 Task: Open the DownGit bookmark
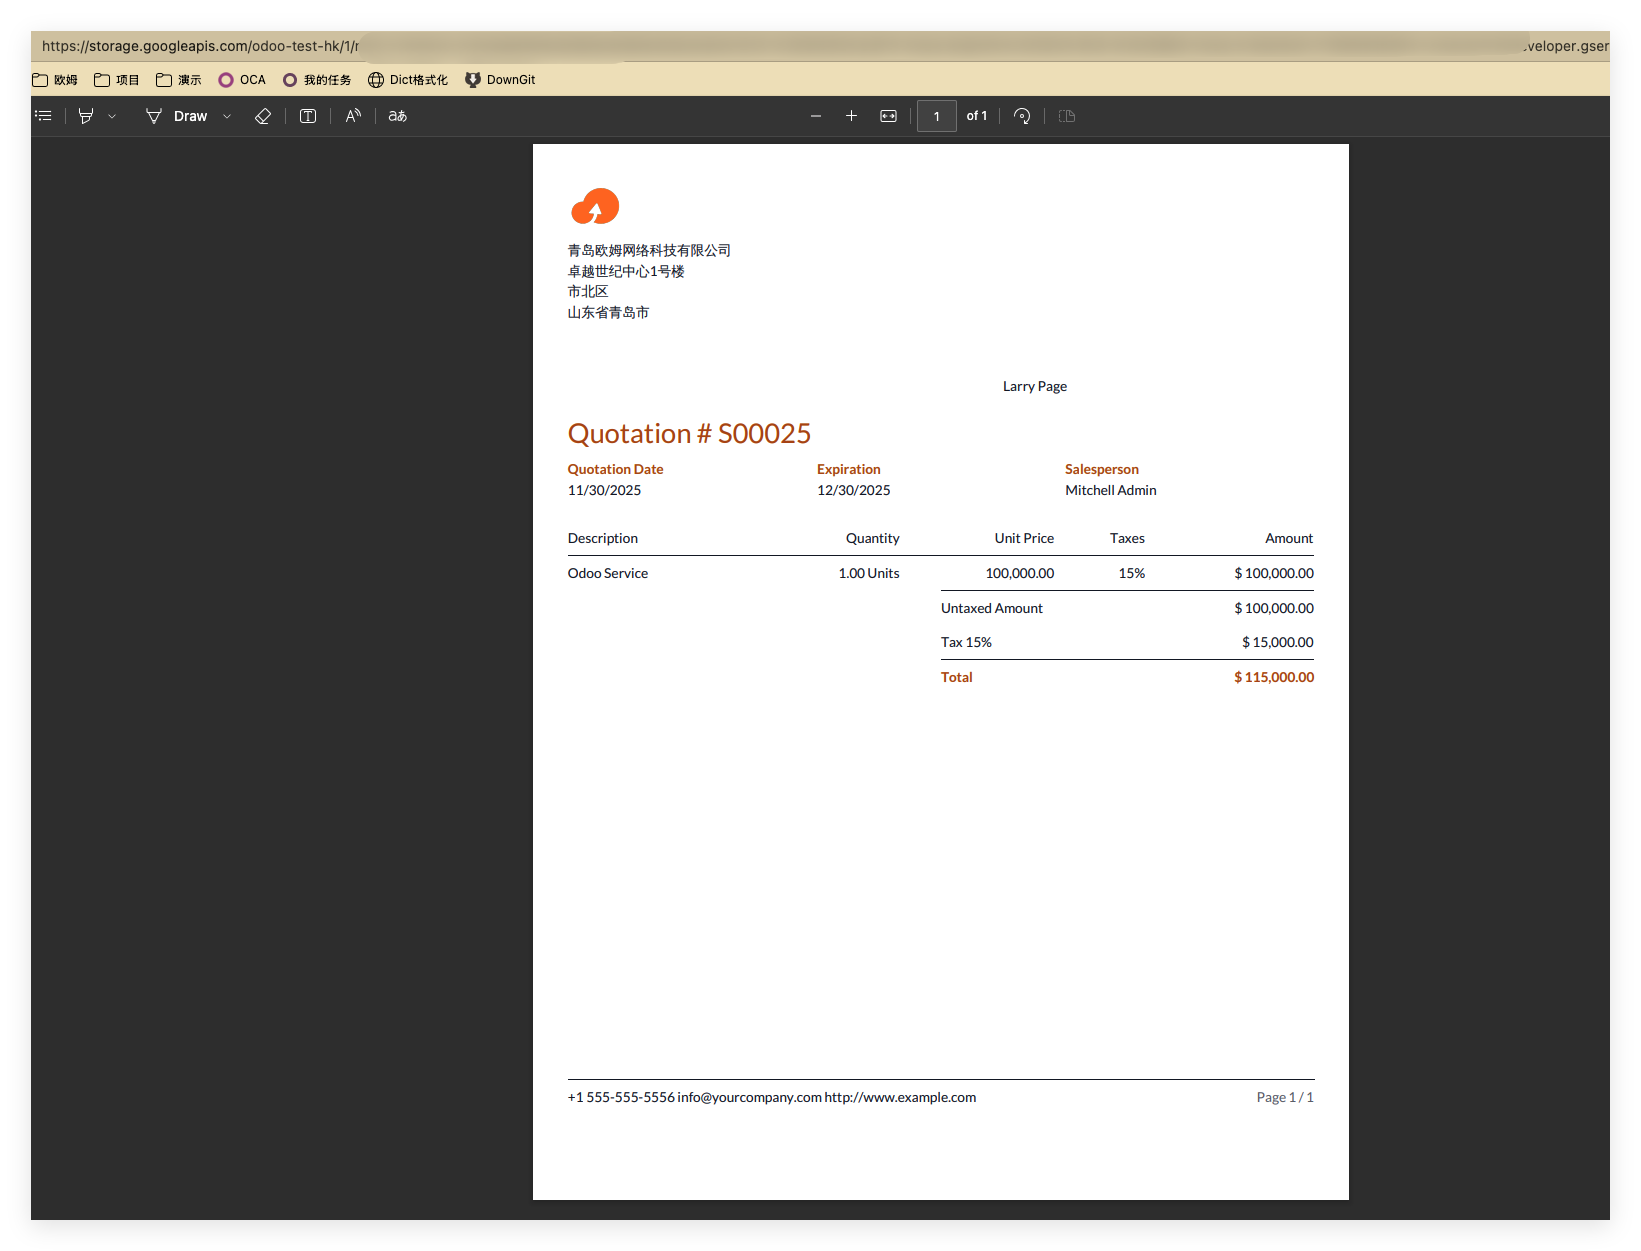pos(500,80)
